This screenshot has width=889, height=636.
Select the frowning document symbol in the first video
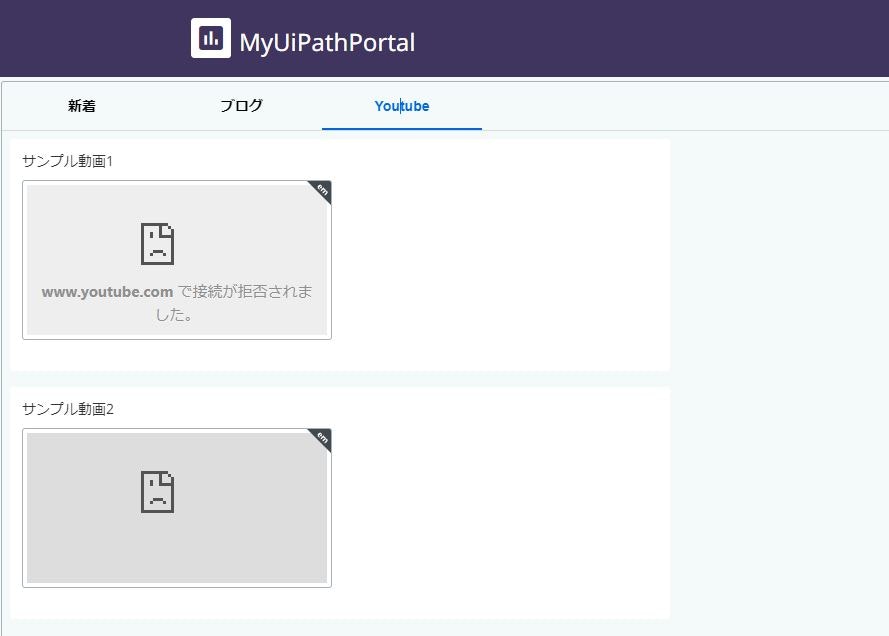[156, 242]
